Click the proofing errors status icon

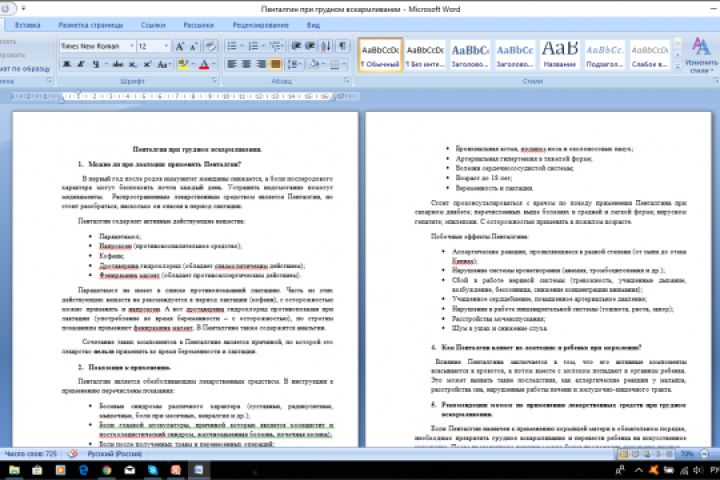pyautogui.click(x=72, y=454)
